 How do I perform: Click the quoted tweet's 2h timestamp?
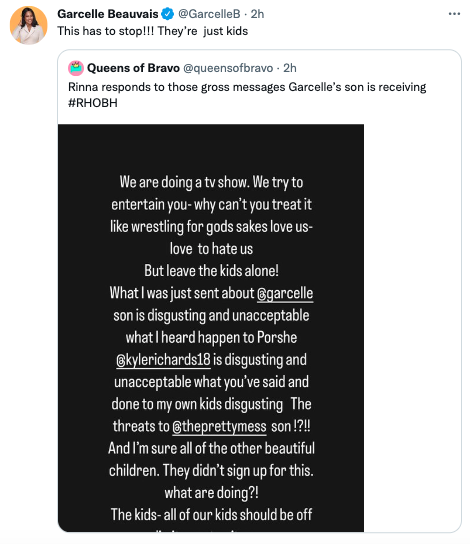[x=290, y=68]
